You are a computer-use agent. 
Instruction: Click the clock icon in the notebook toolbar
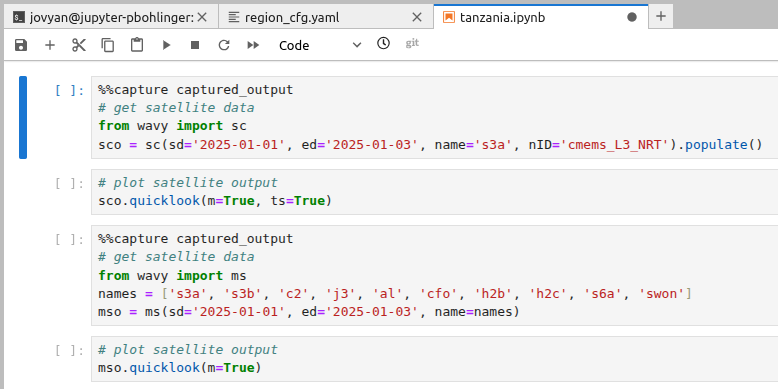(x=383, y=43)
